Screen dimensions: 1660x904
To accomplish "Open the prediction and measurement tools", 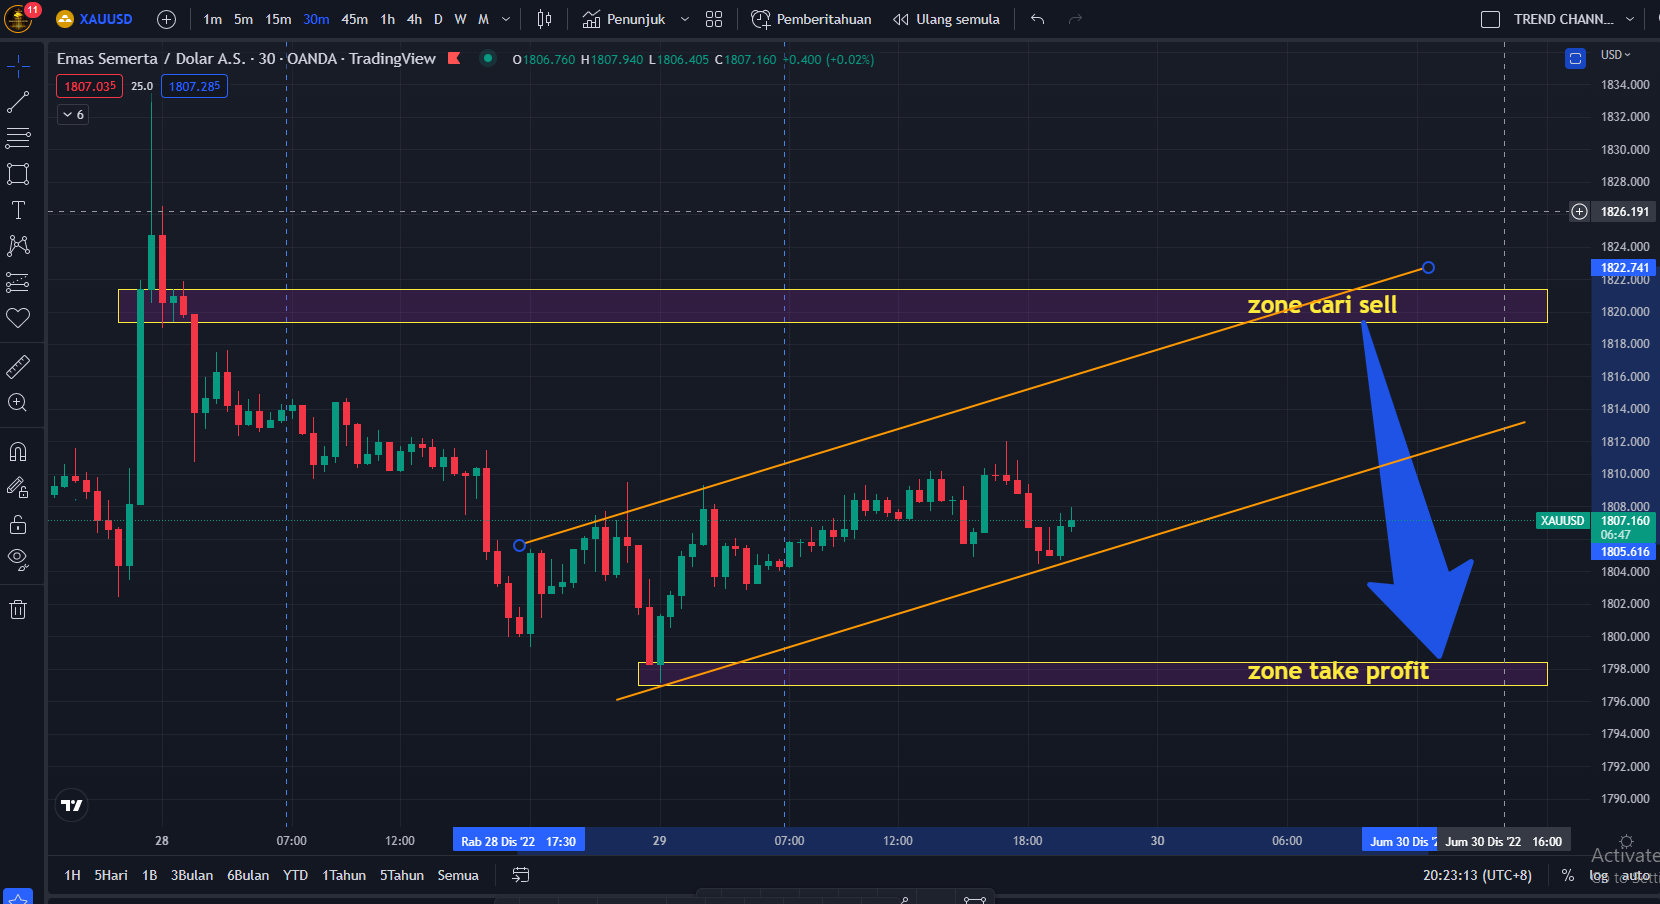I will (x=18, y=282).
